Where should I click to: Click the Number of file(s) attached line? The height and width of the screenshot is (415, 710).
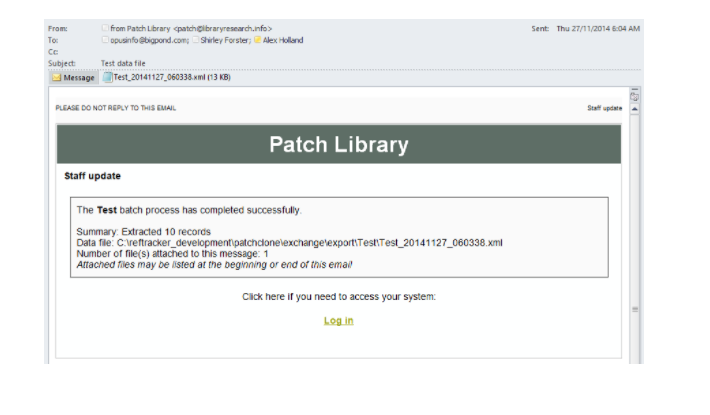[172, 254]
